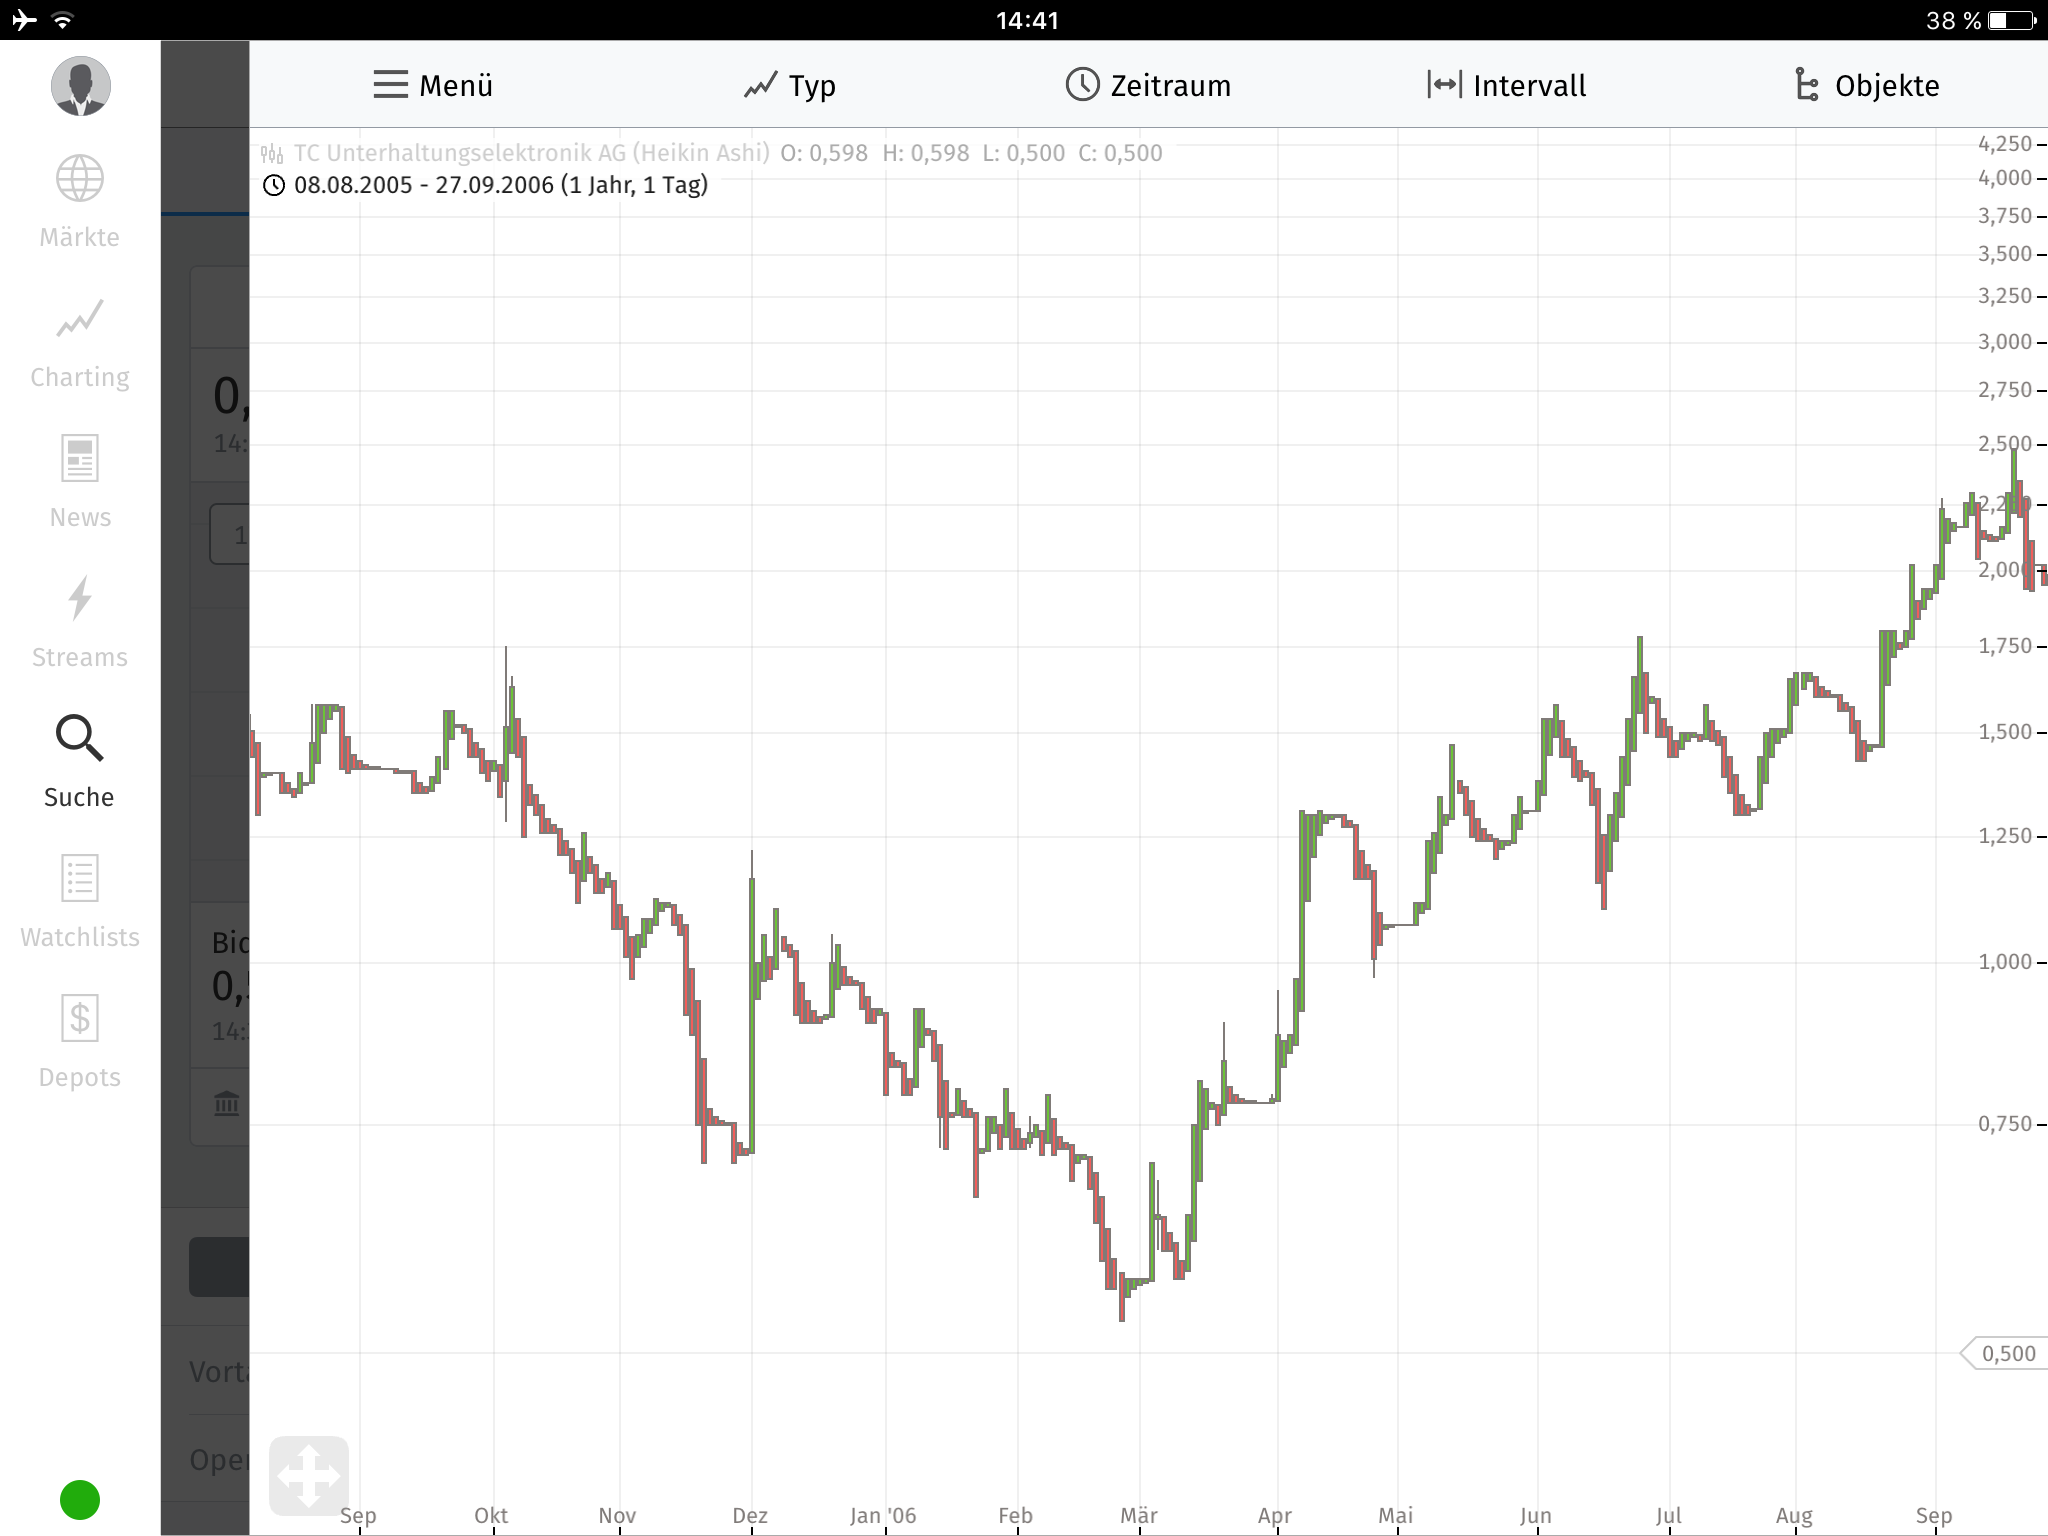The image size is (2048, 1536).
Task: Tap the TC Unterhaltungselektronik AG indicator title
Action: (530, 153)
